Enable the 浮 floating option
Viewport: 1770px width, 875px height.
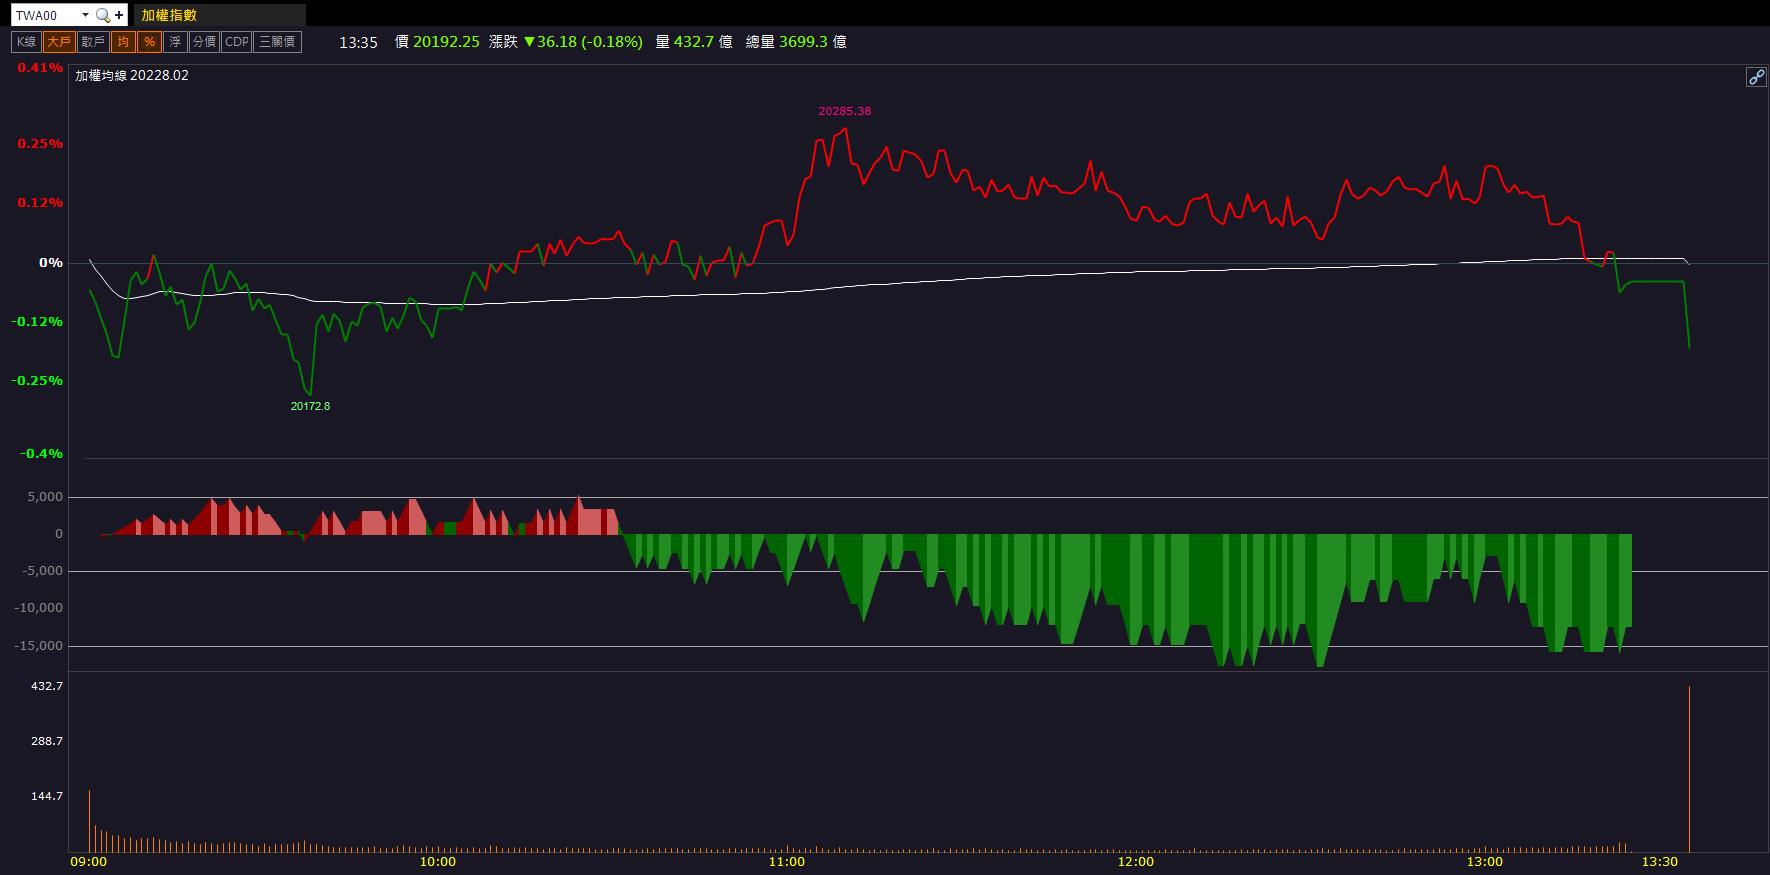176,42
